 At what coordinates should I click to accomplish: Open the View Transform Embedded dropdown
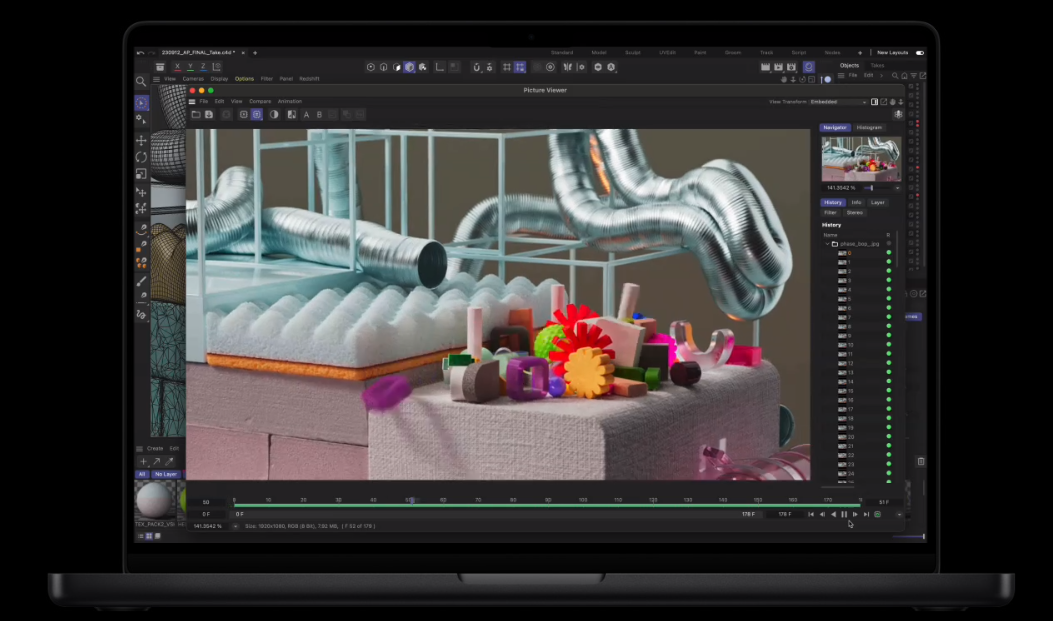click(838, 102)
